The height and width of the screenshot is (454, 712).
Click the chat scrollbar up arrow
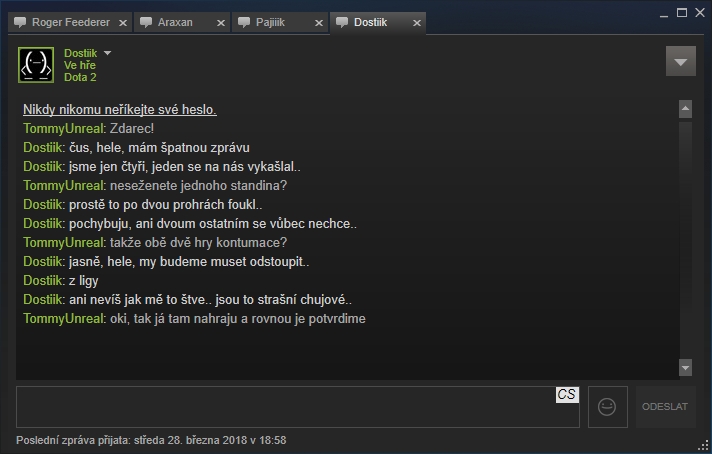click(x=686, y=109)
